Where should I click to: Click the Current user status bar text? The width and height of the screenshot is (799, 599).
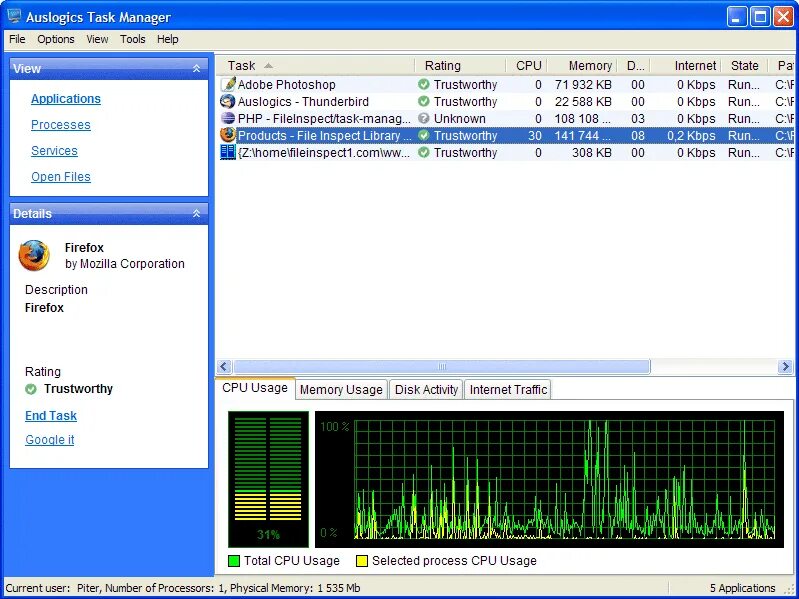[182, 588]
